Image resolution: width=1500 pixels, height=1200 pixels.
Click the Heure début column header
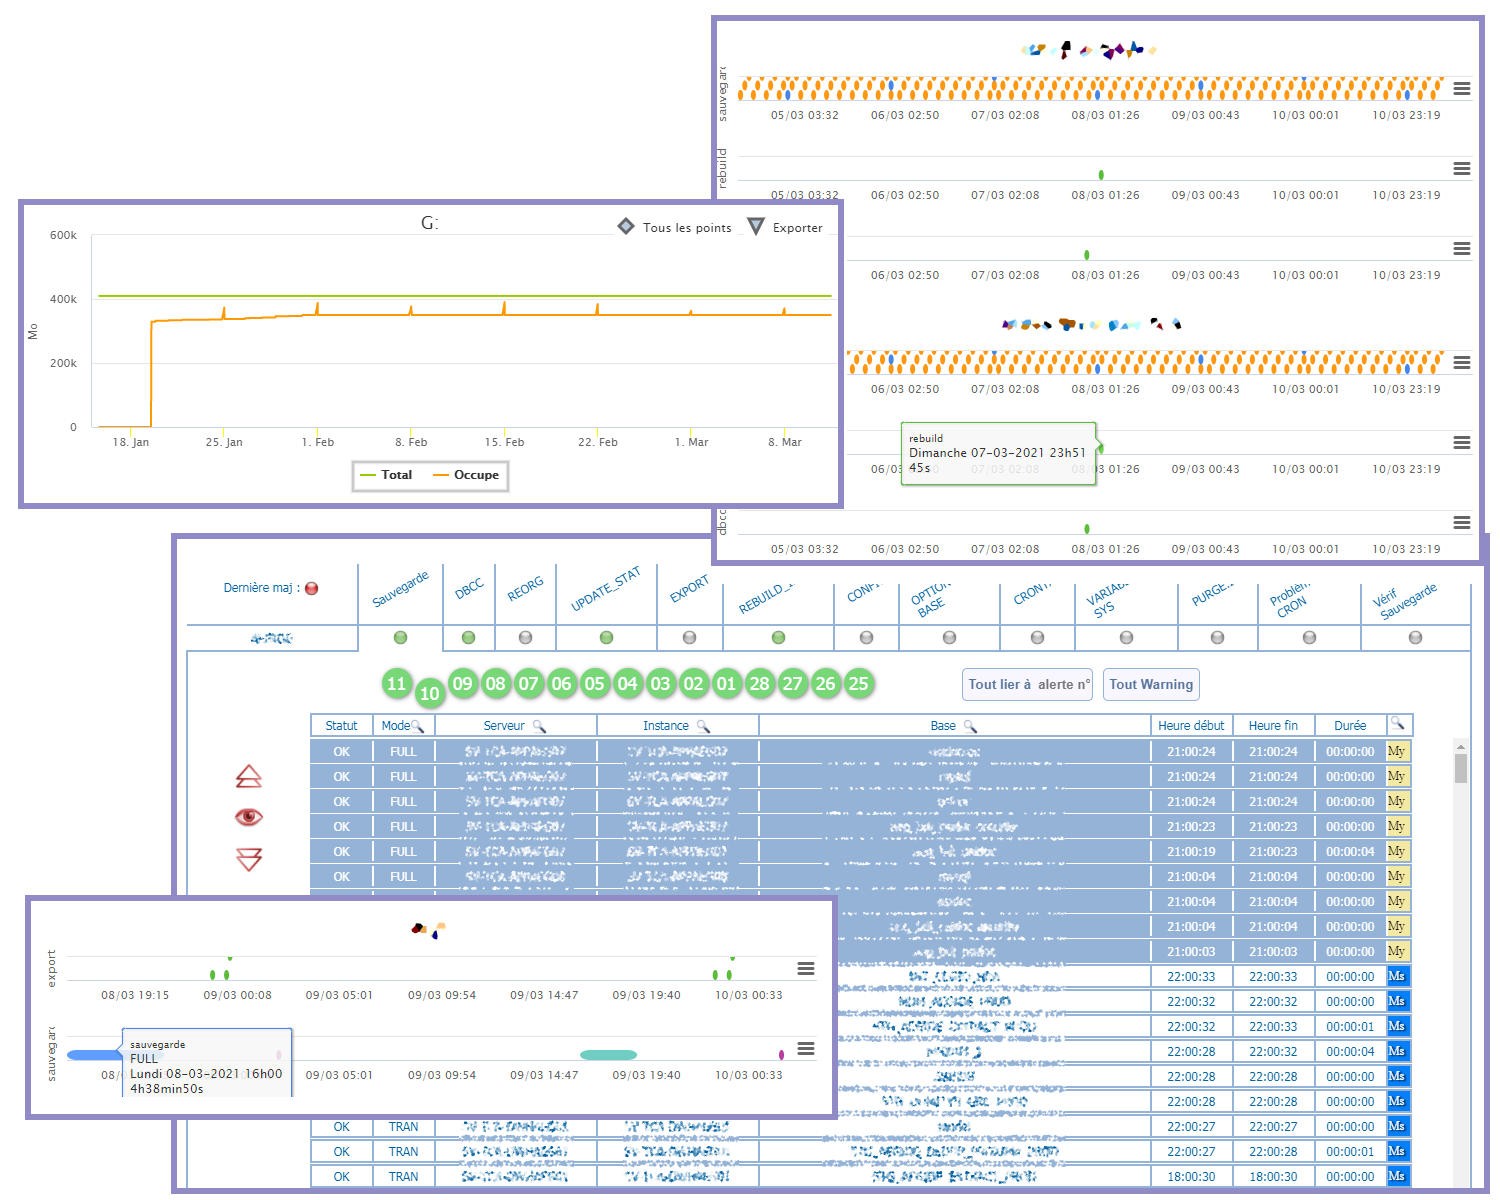point(1191,726)
